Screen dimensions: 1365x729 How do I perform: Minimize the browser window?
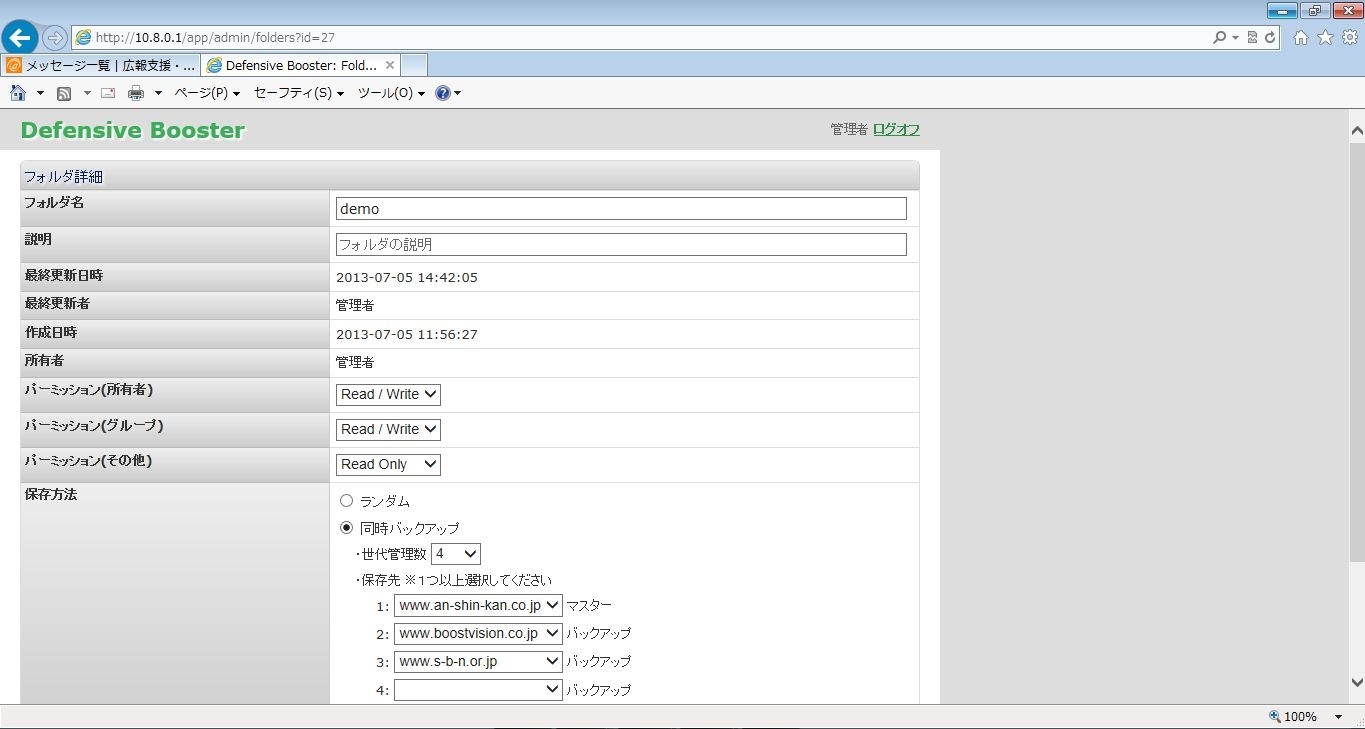[1282, 10]
